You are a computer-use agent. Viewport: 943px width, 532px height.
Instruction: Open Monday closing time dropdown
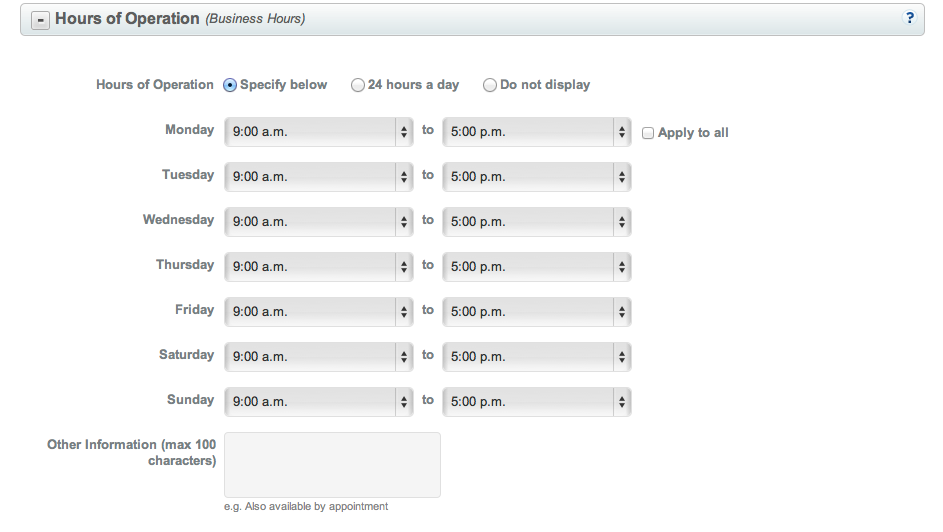coord(537,132)
